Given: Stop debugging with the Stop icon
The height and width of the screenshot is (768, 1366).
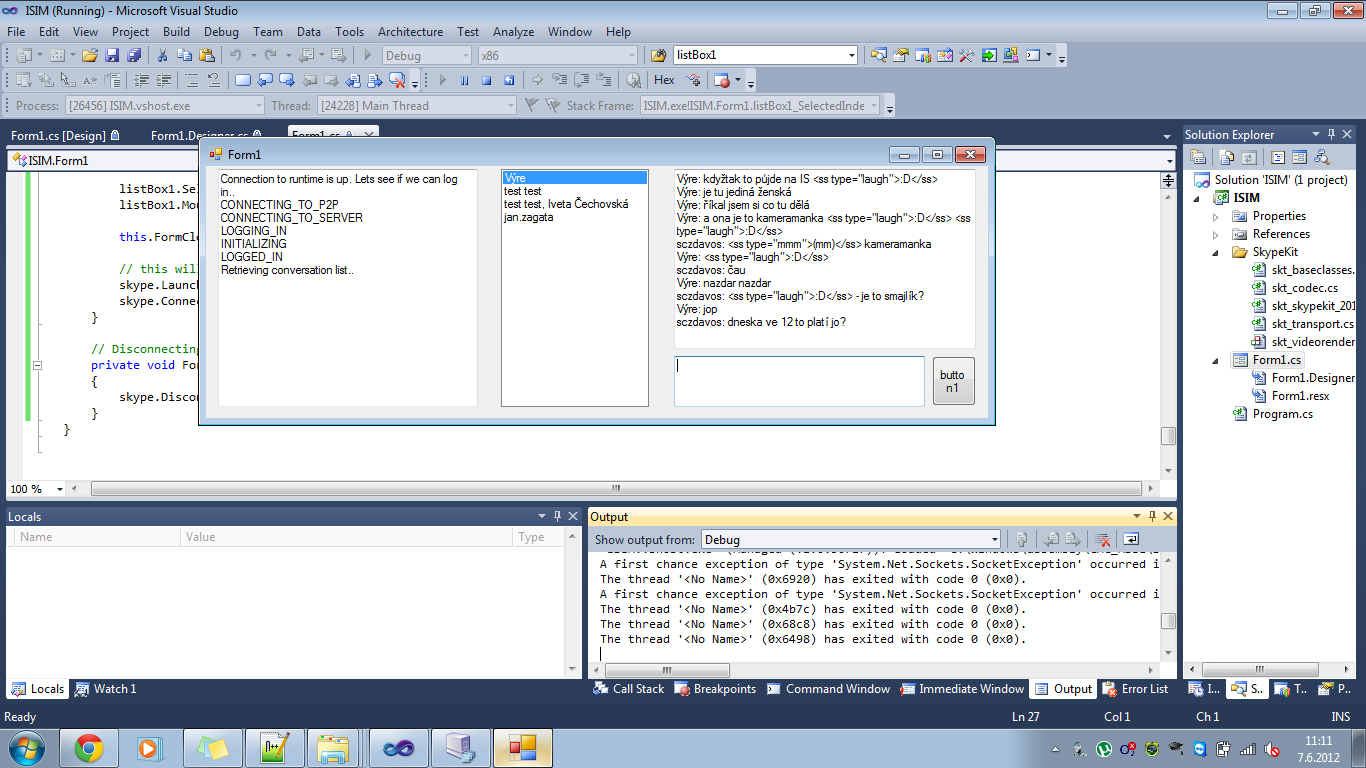Looking at the screenshot, I should pos(486,80).
